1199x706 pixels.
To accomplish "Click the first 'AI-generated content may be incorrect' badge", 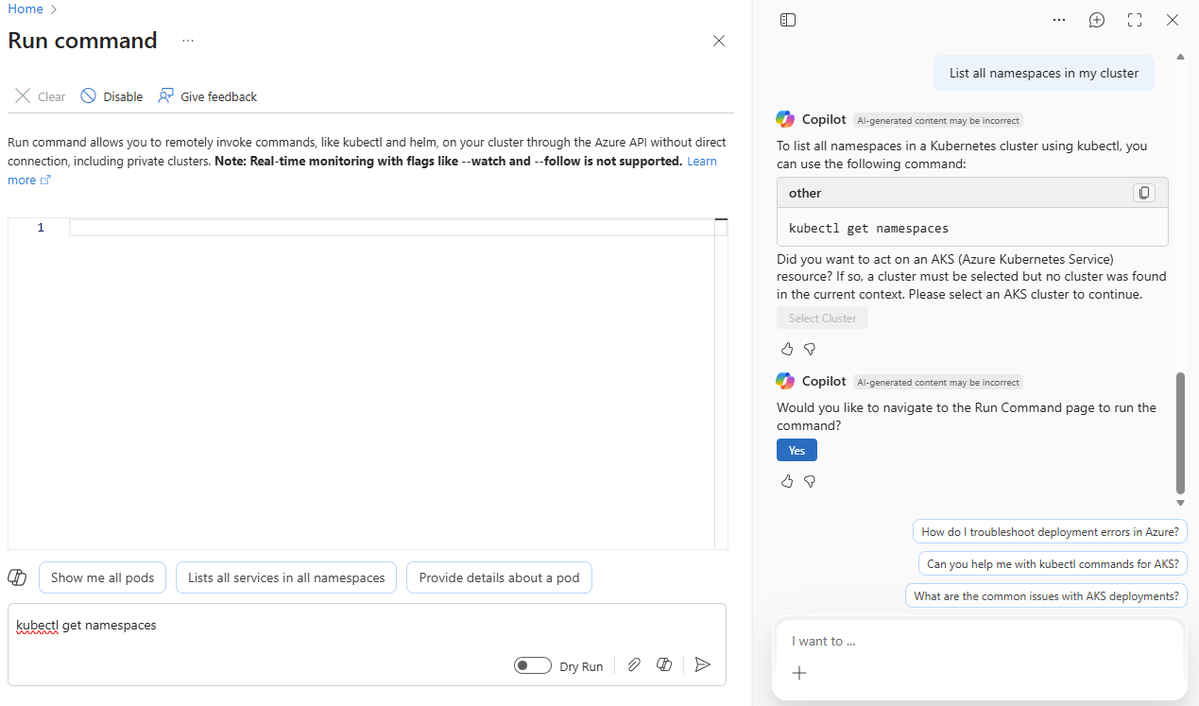I will [937, 120].
